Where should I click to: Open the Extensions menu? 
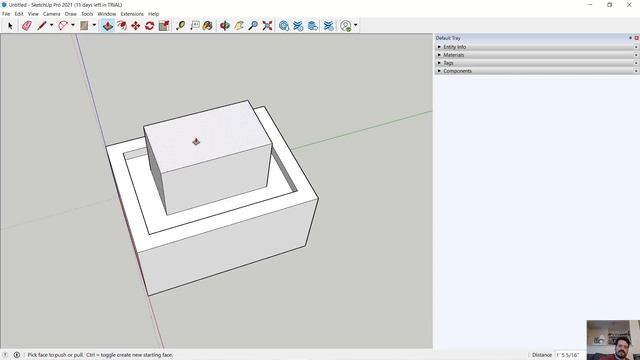pyautogui.click(x=132, y=14)
